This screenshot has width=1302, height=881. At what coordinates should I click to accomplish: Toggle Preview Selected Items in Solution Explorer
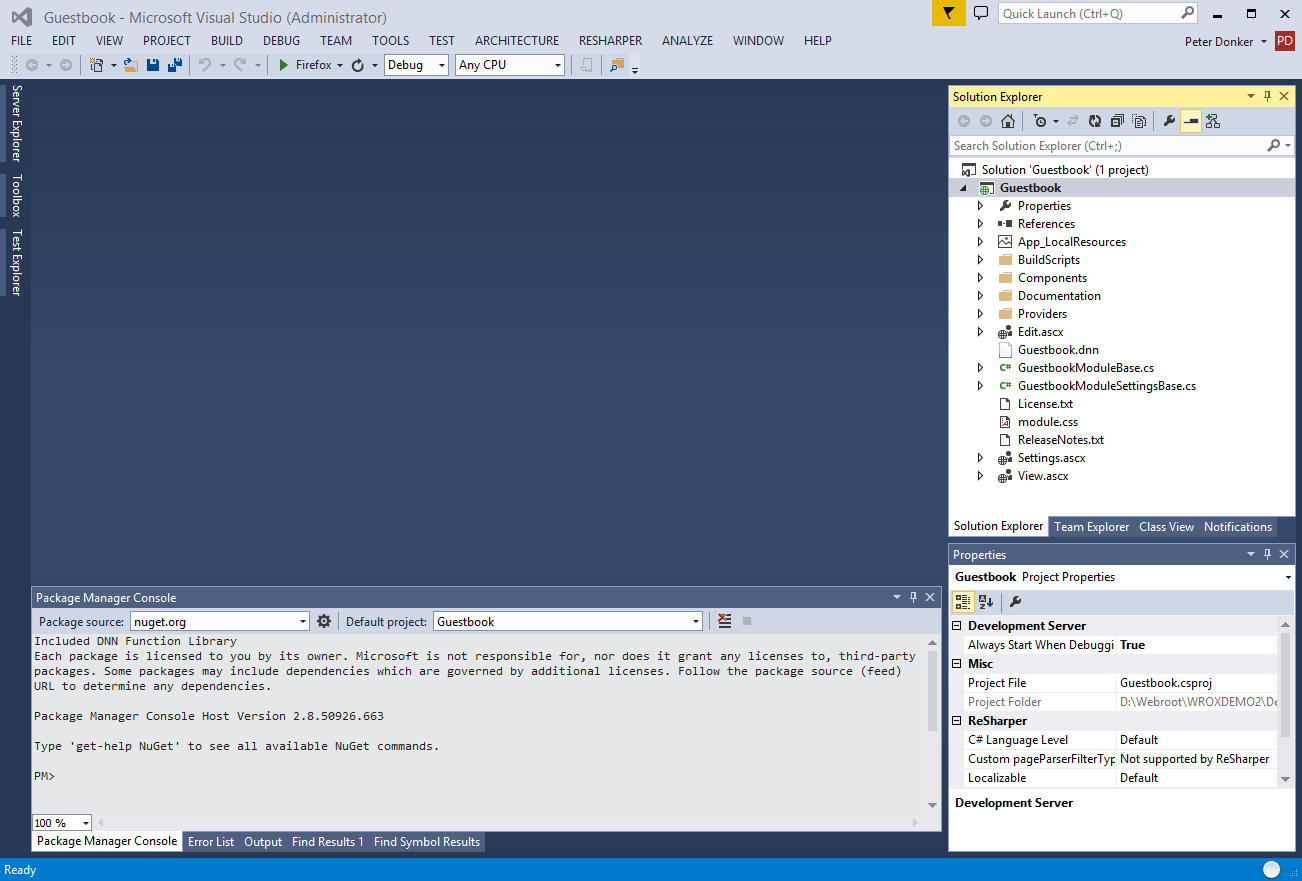[x=1191, y=121]
